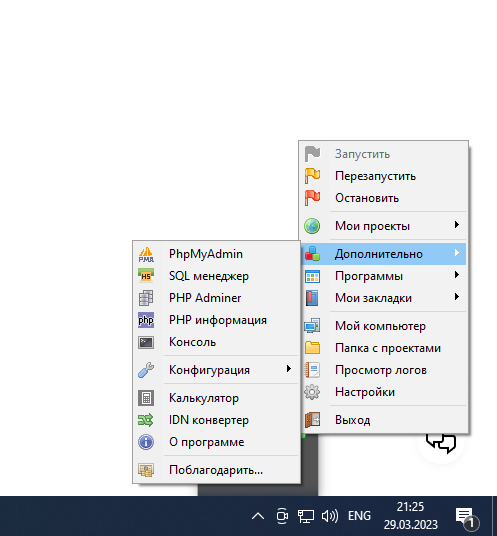Click the green arrows icon for IDN конвертер
Screen dimensions: 497x536
(146, 420)
